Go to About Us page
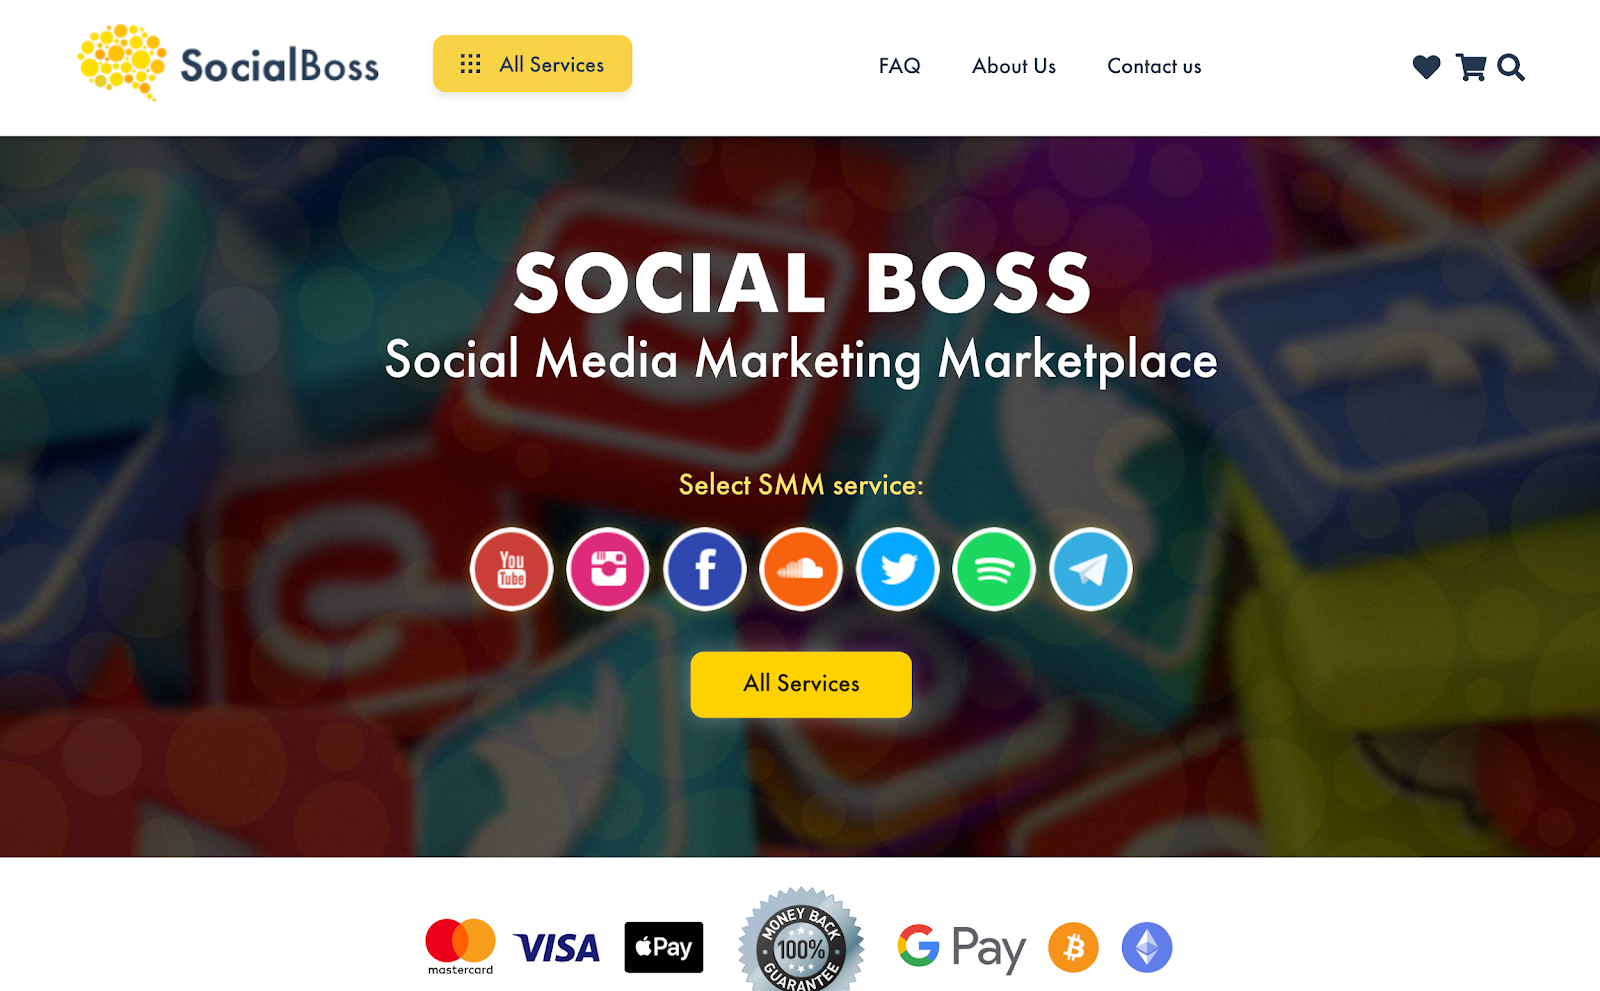 [x=1014, y=66]
